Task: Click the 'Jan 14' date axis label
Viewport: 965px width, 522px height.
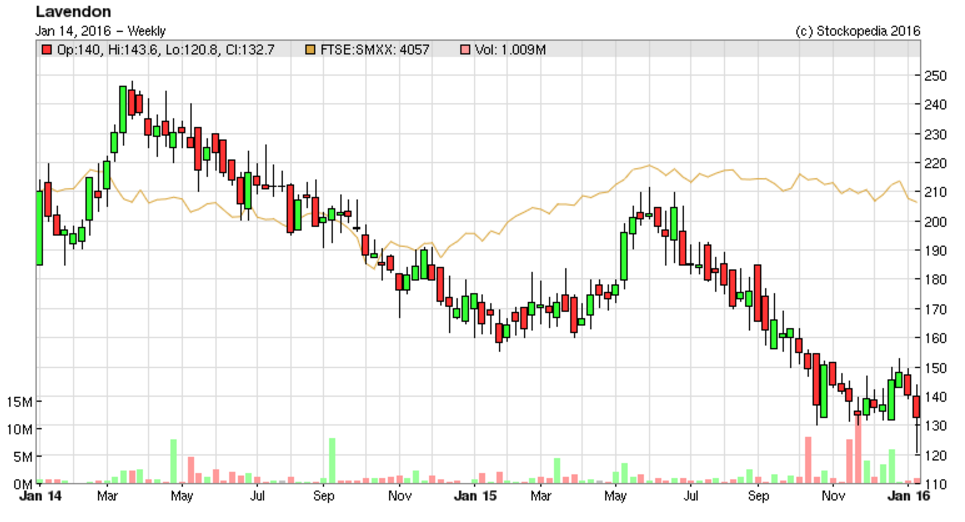Action: tap(41, 496)
